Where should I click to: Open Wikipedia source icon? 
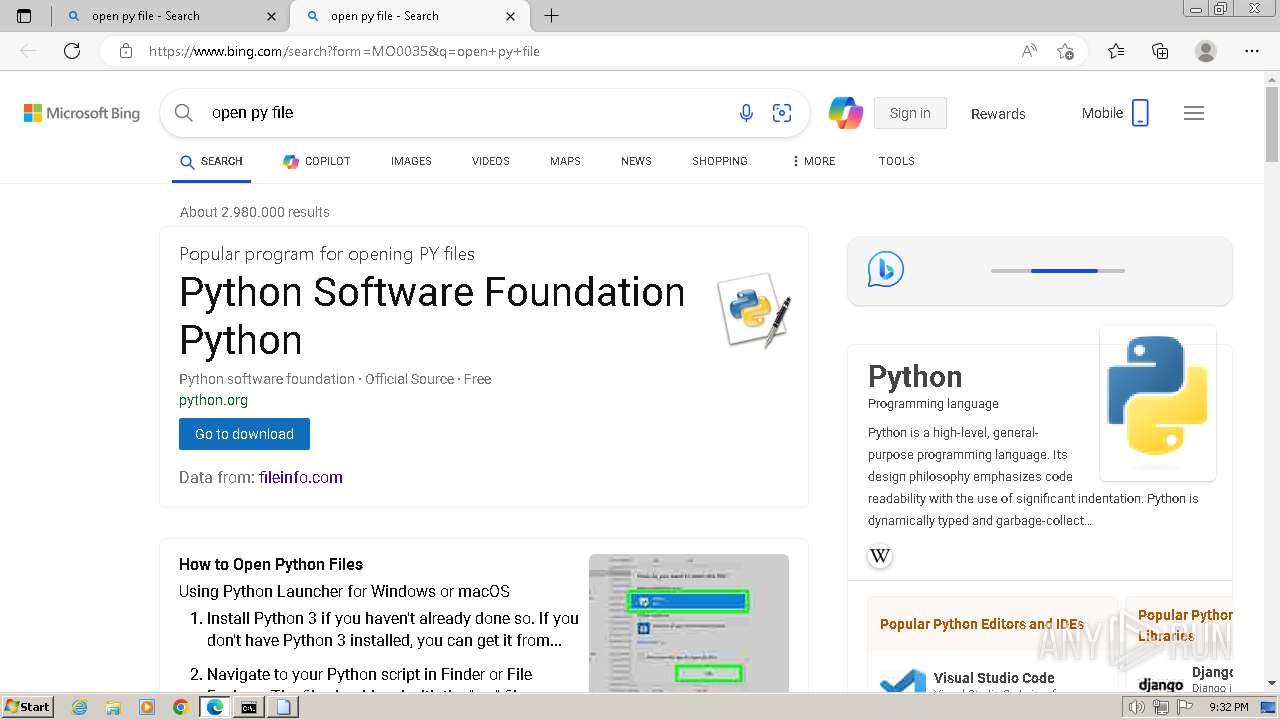tap(880, 556)
